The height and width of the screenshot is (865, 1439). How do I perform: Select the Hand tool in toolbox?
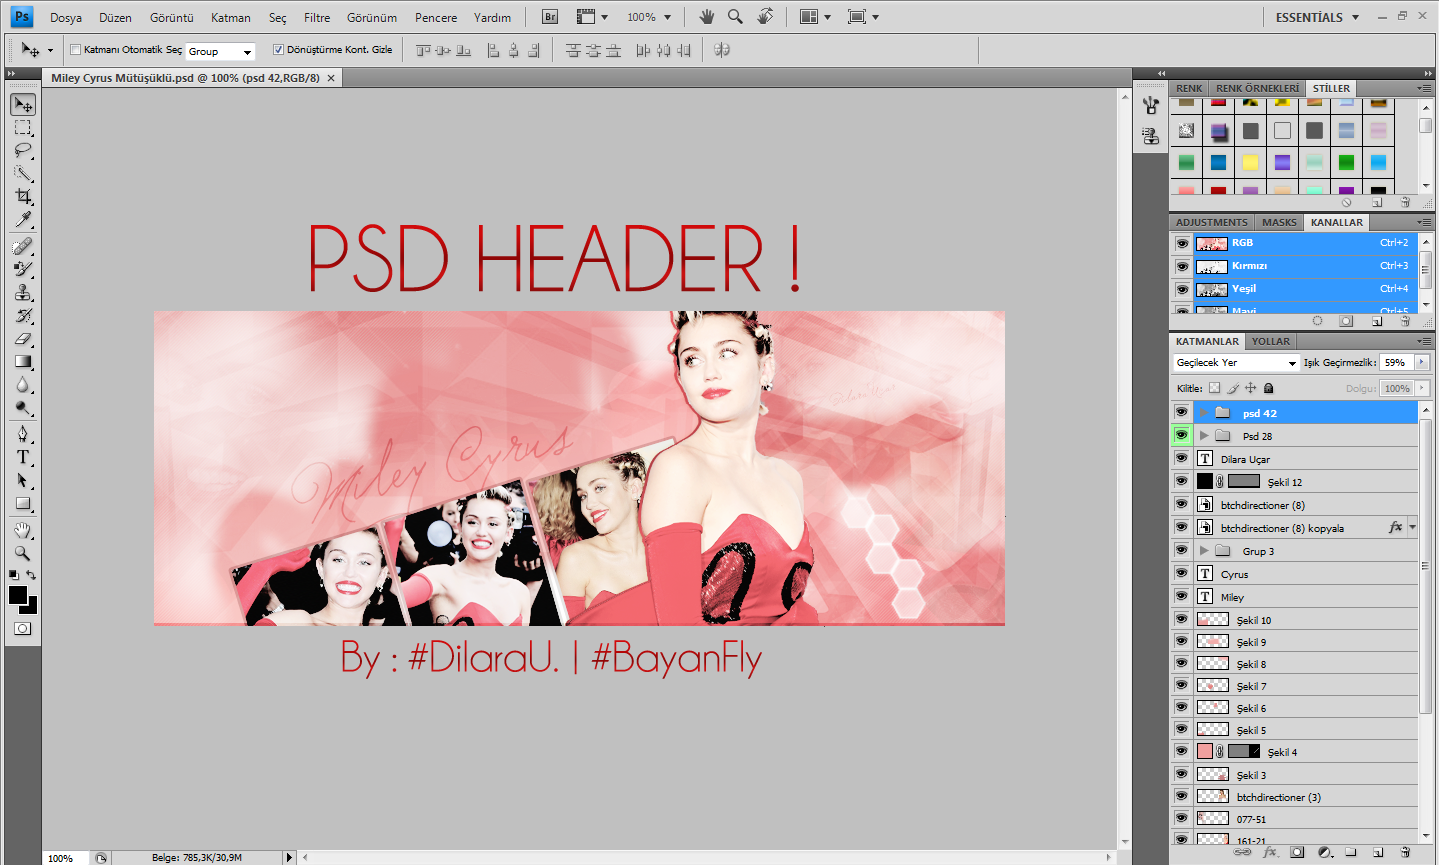[23, 530]
